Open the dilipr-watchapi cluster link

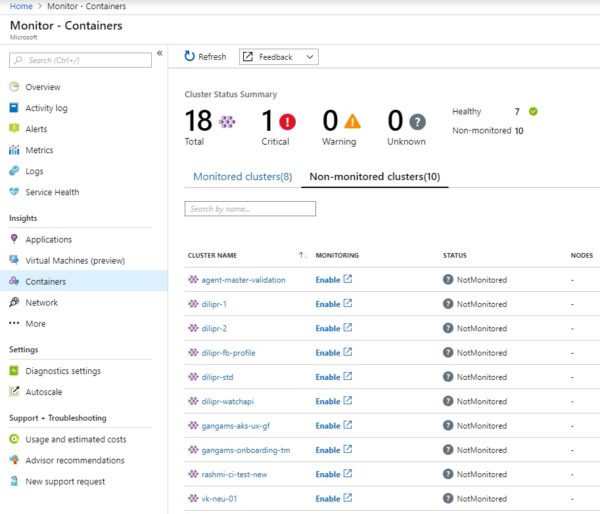tap(227, 401)
